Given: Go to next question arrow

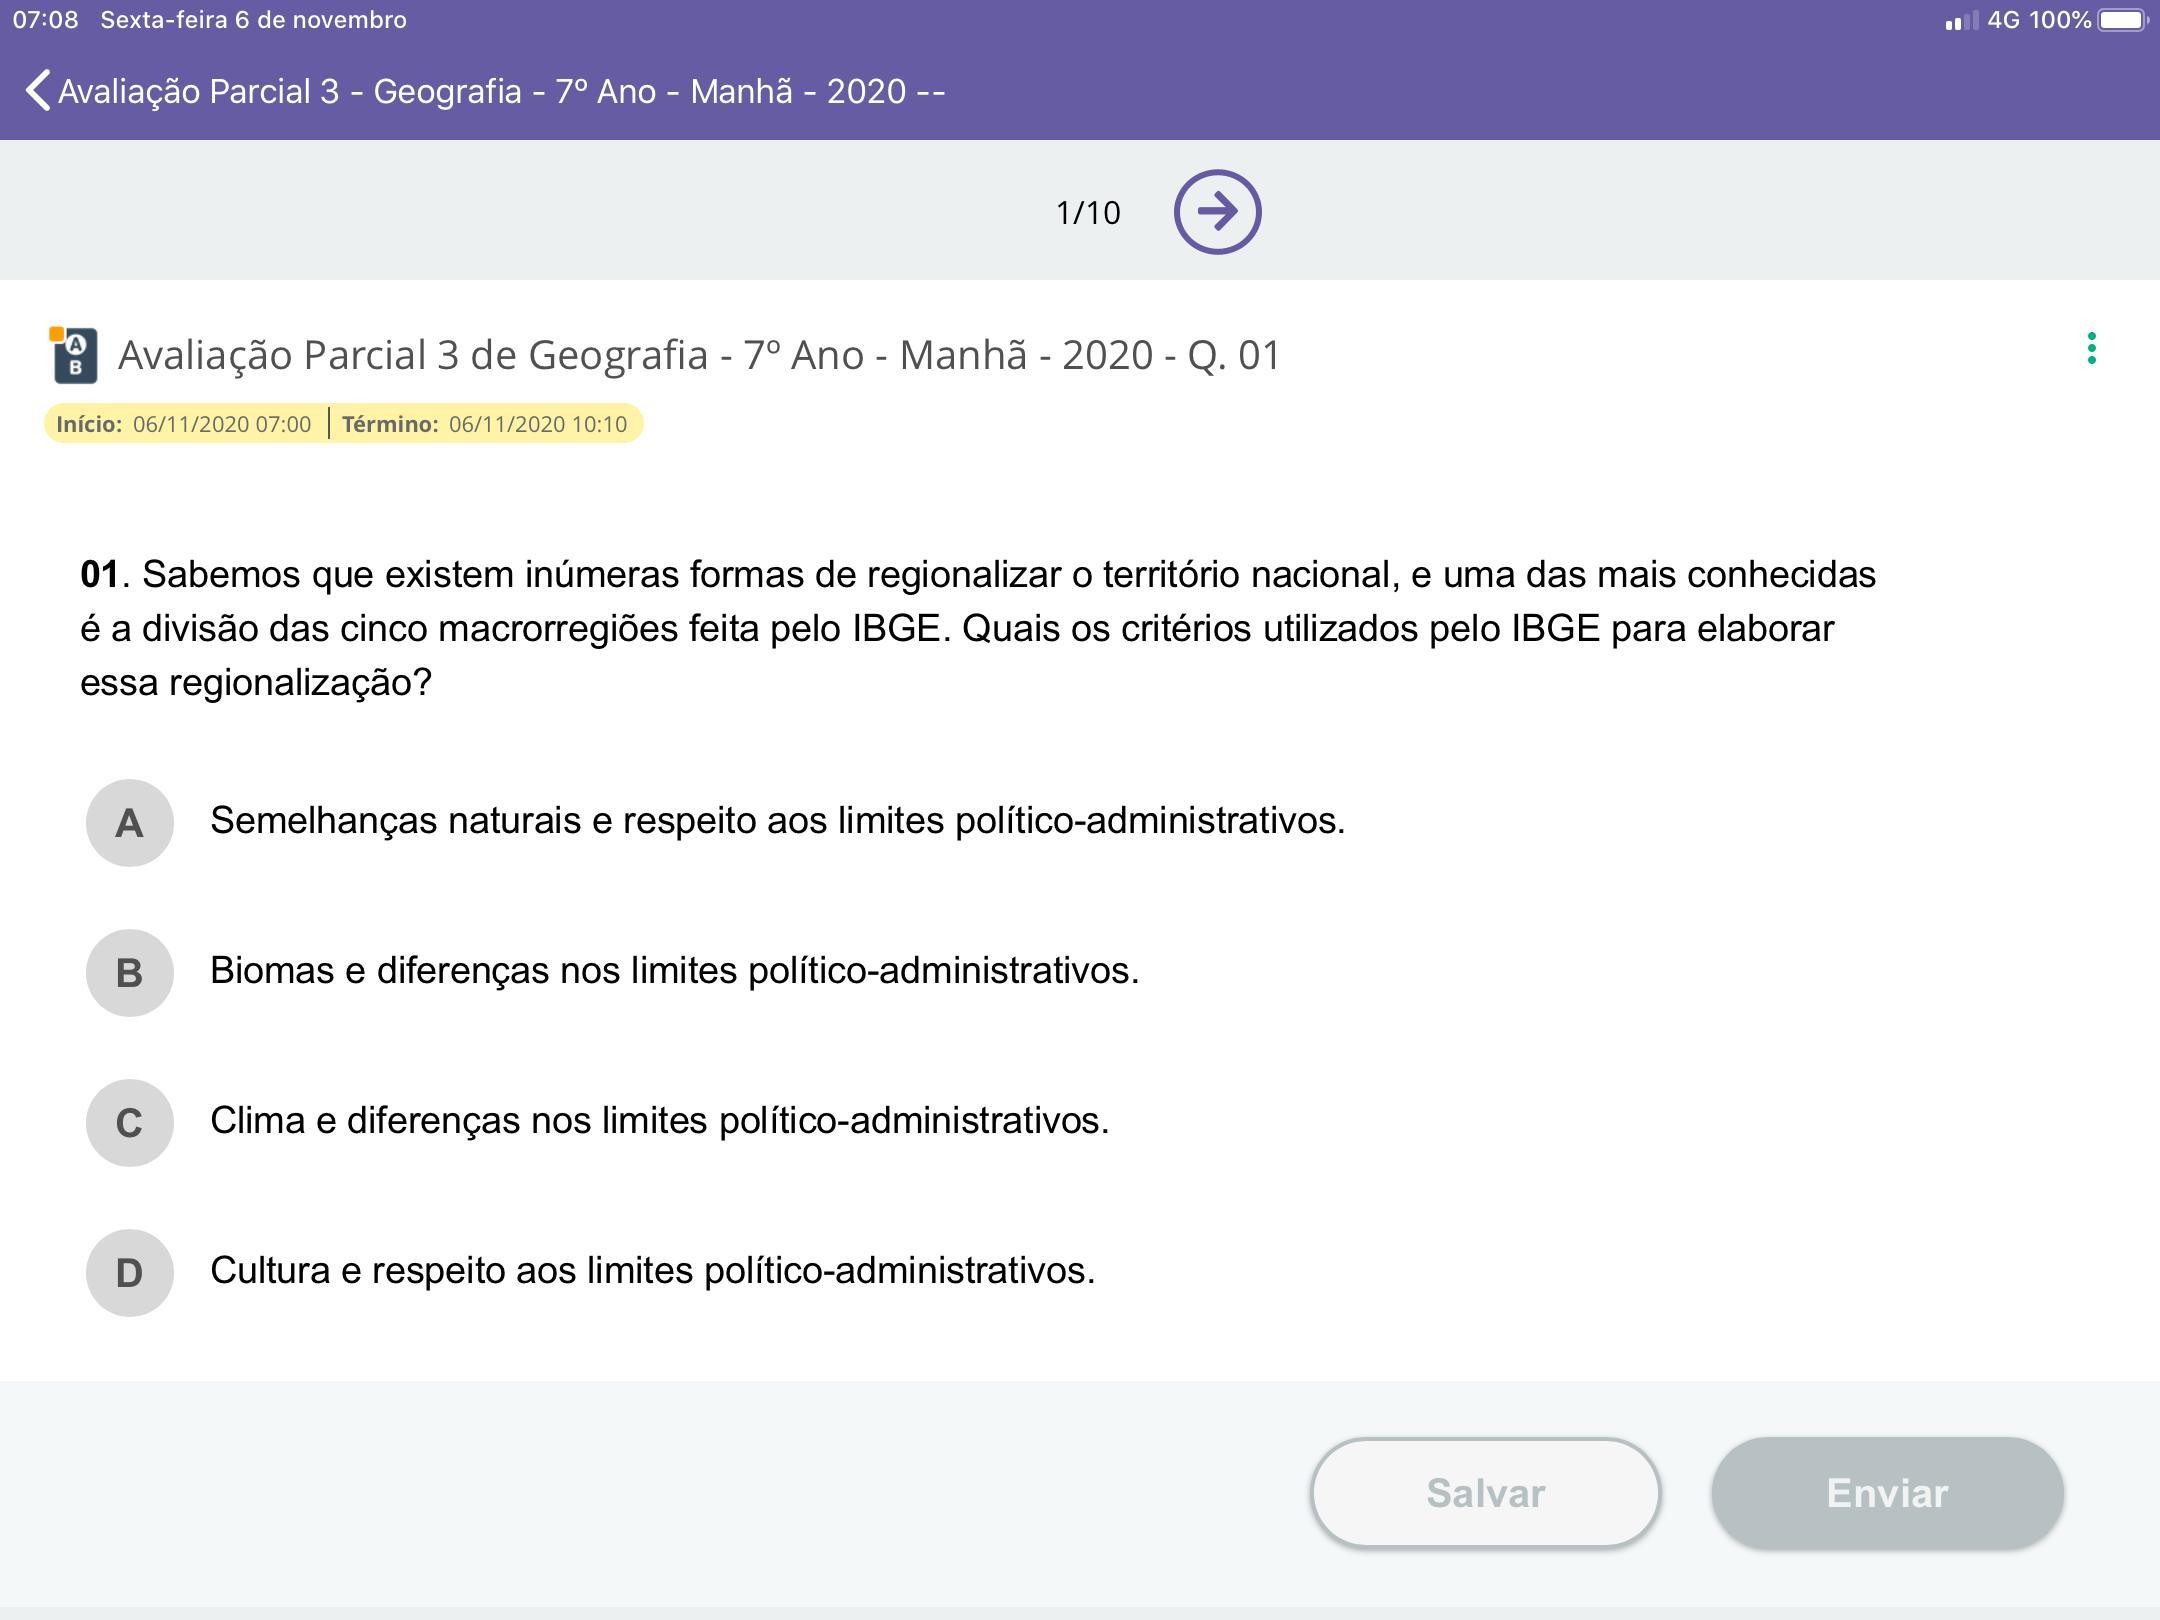Looking at the screenshot, I should pos(1217,212).
